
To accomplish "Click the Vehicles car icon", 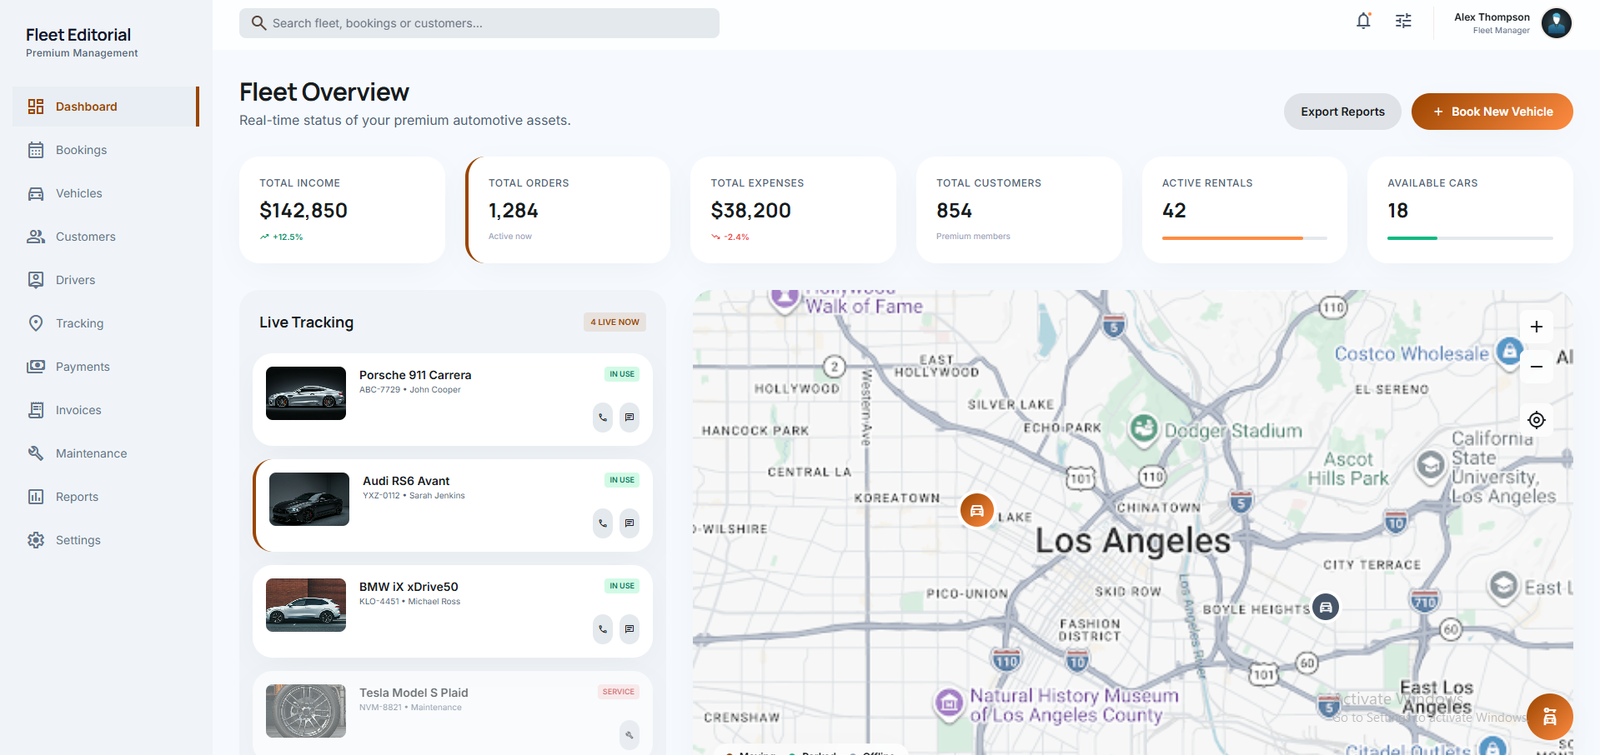I will [36, 193].
